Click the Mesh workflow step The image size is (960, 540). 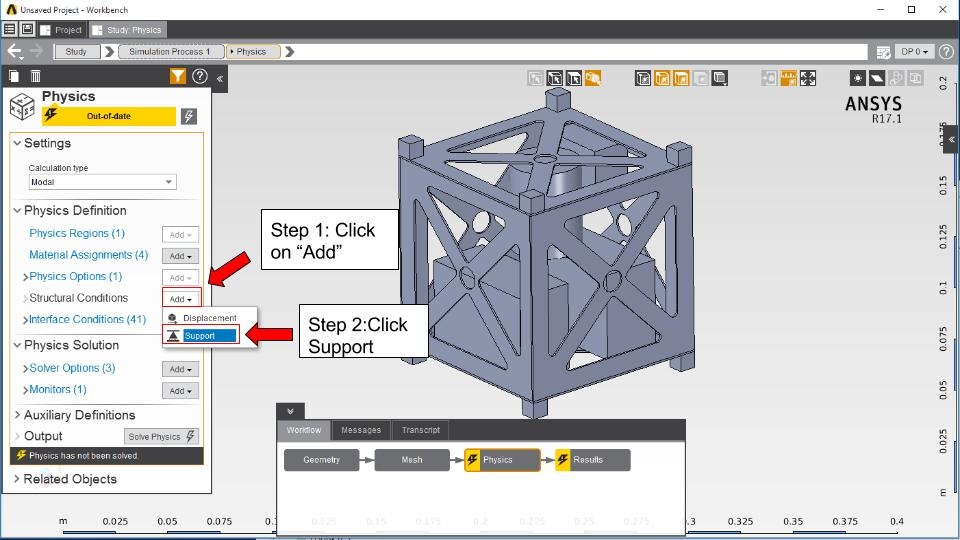tap(412, 460)
